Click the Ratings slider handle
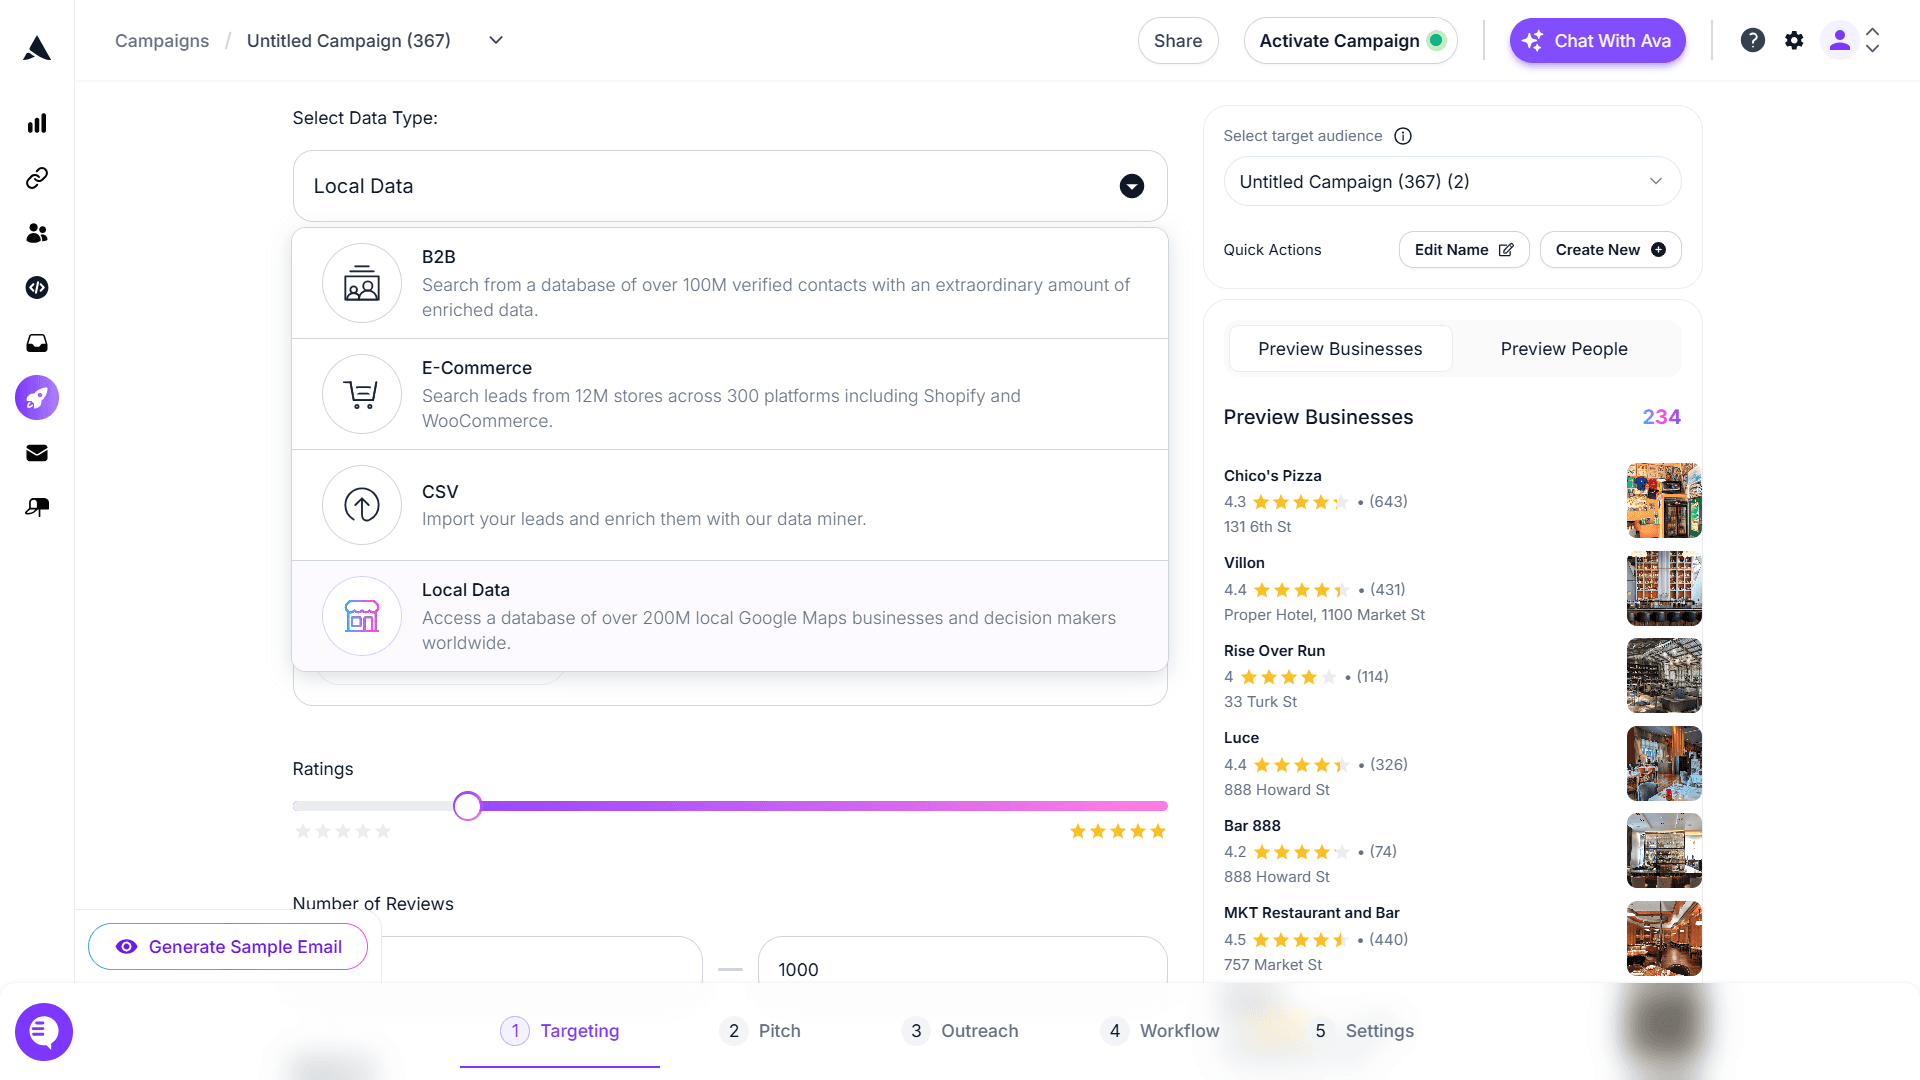The height and width of the screenshot is (1080, 1920). pos(467,806)
